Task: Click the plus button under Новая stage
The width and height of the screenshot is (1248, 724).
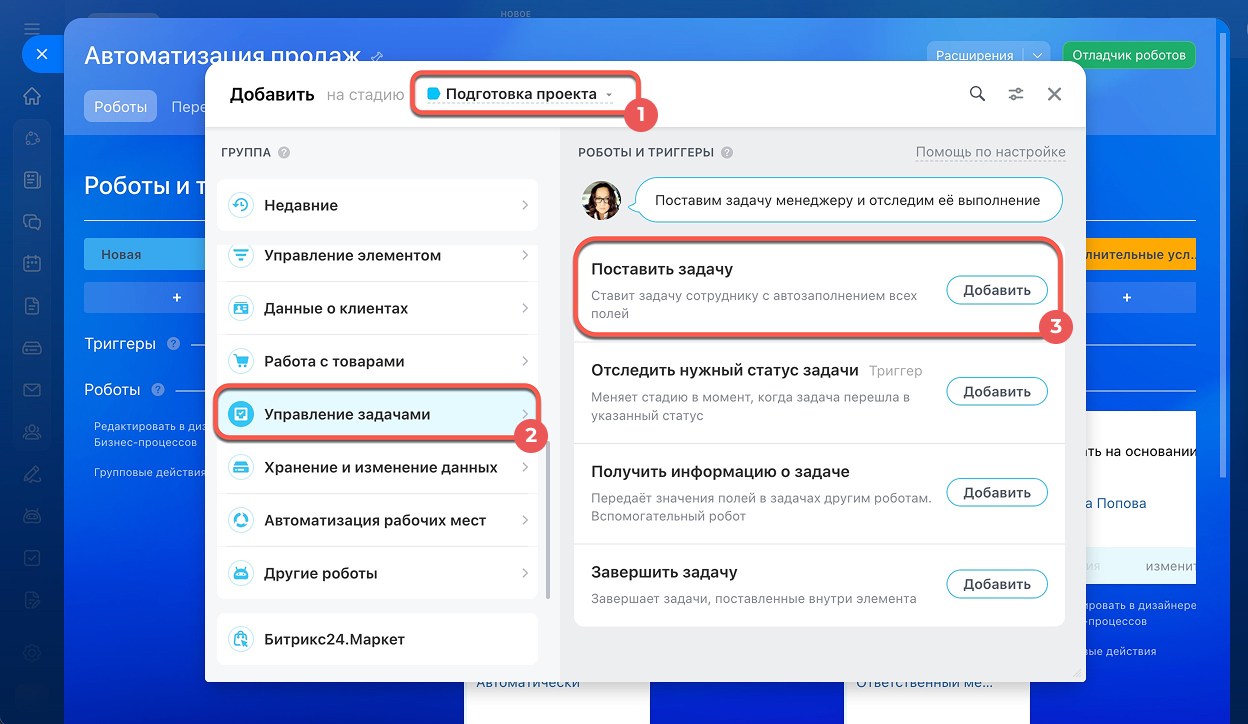Action: tap(177, 298)
